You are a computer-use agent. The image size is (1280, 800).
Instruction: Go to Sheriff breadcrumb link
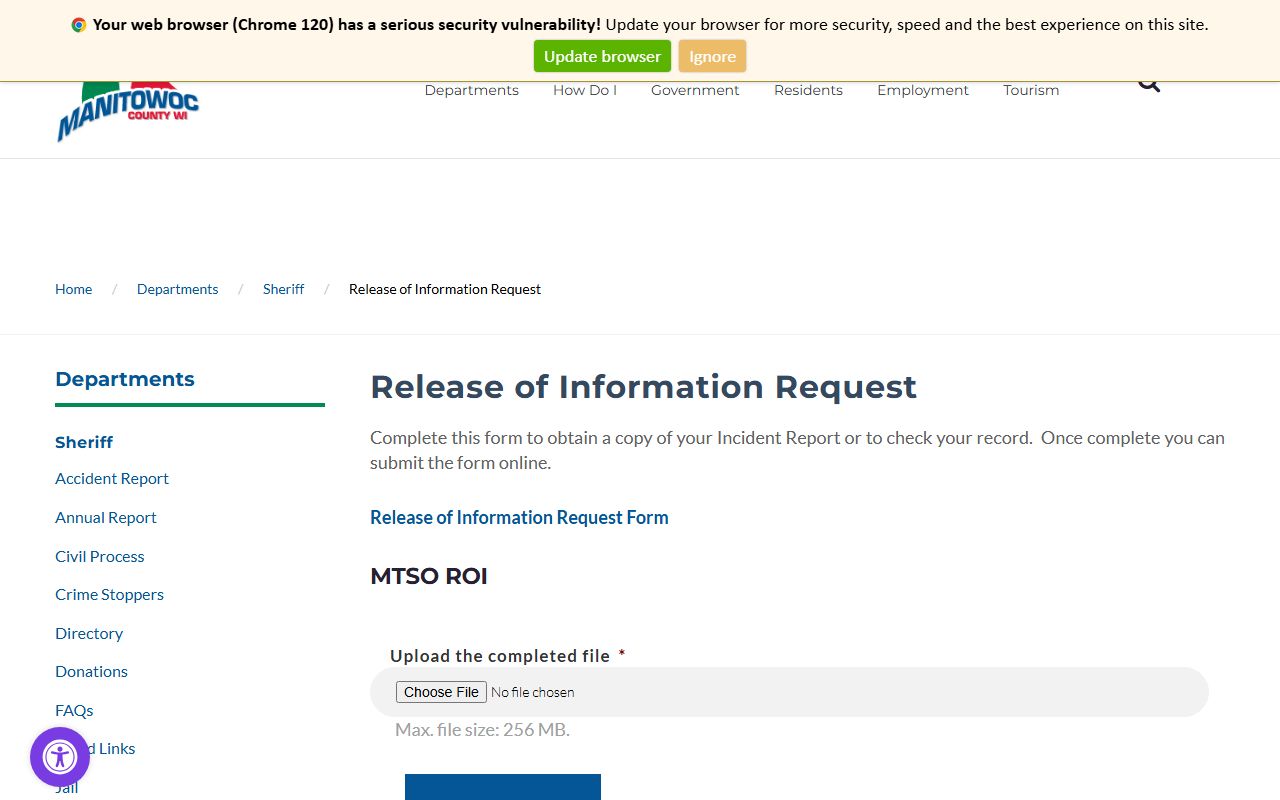pos(283,289)
